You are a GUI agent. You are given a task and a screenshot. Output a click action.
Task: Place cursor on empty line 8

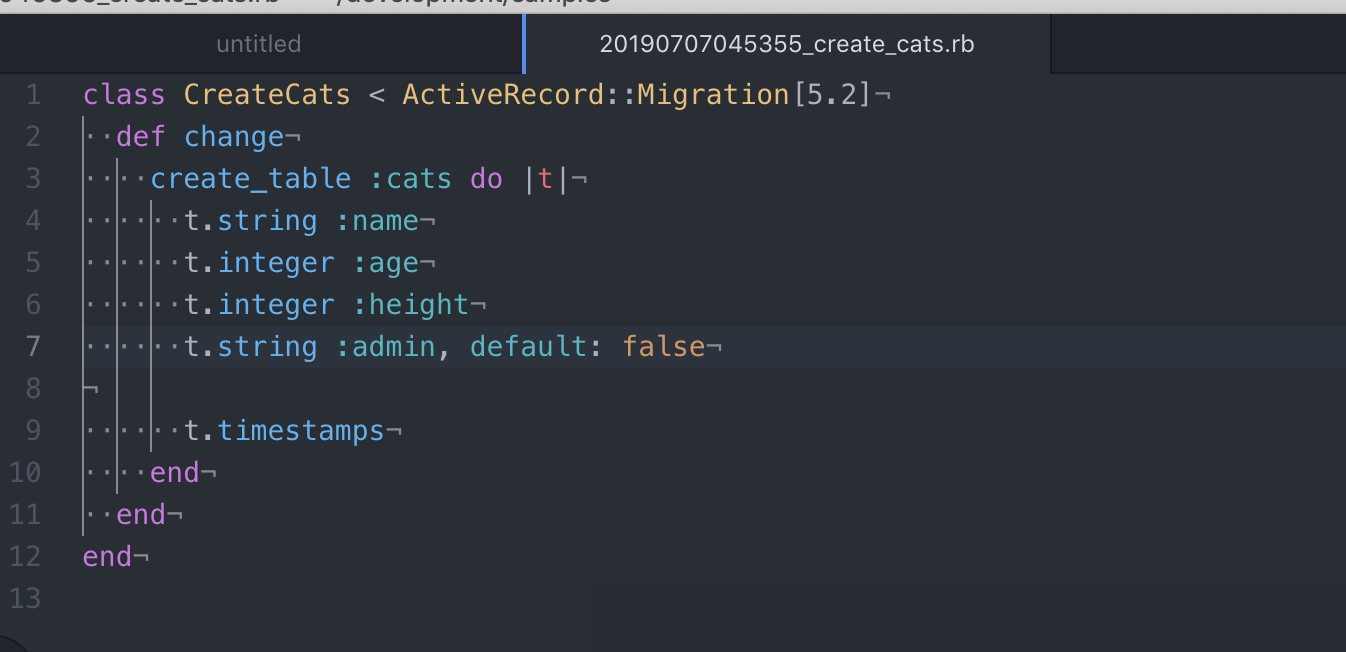pyautogui.click(x=400, y=389)
